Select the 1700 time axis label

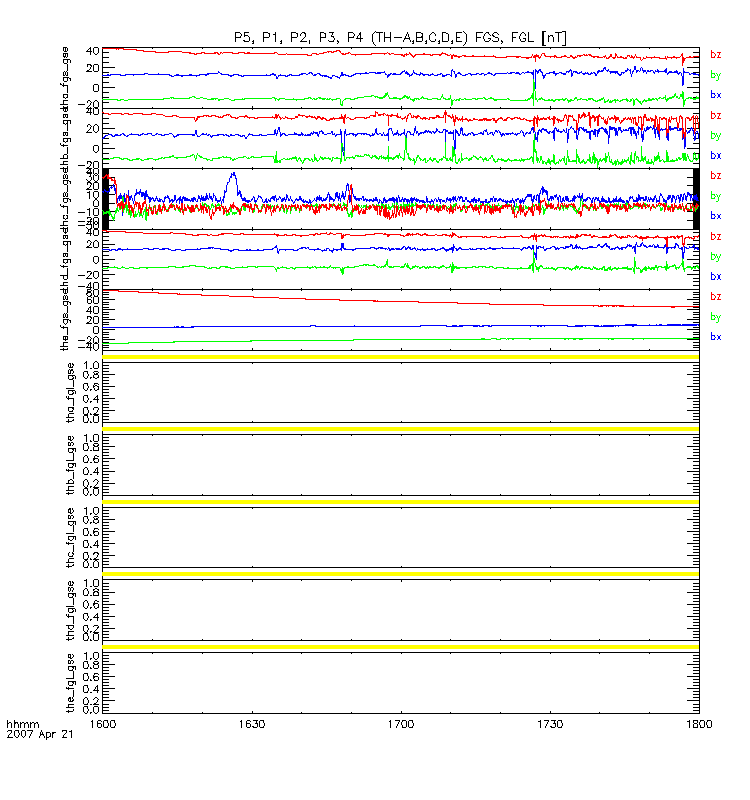[x=401, y=724]
